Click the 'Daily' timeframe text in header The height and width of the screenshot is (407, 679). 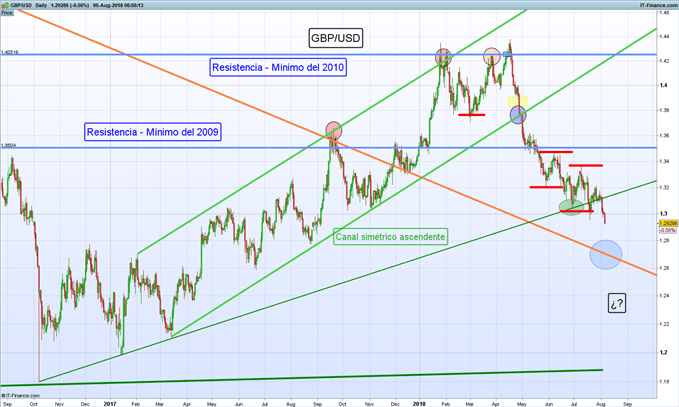pyautogui.click(x=41, y=5)
